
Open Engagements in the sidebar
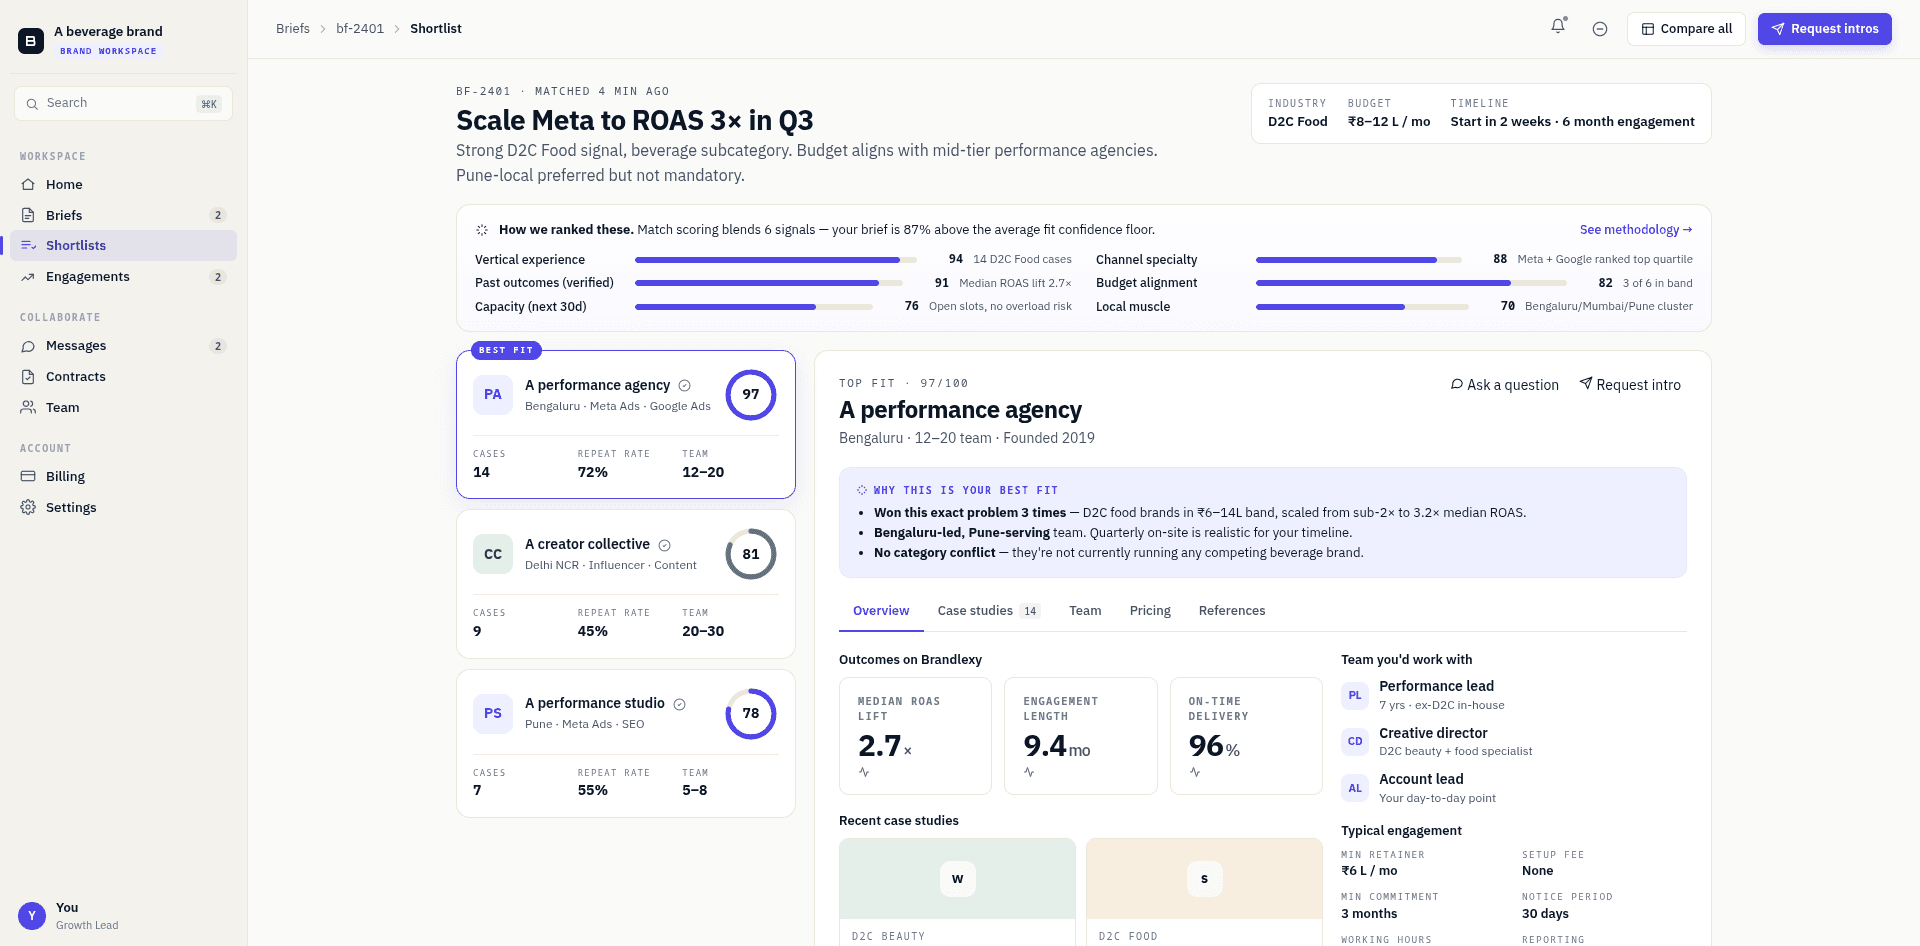pos(123,277)
